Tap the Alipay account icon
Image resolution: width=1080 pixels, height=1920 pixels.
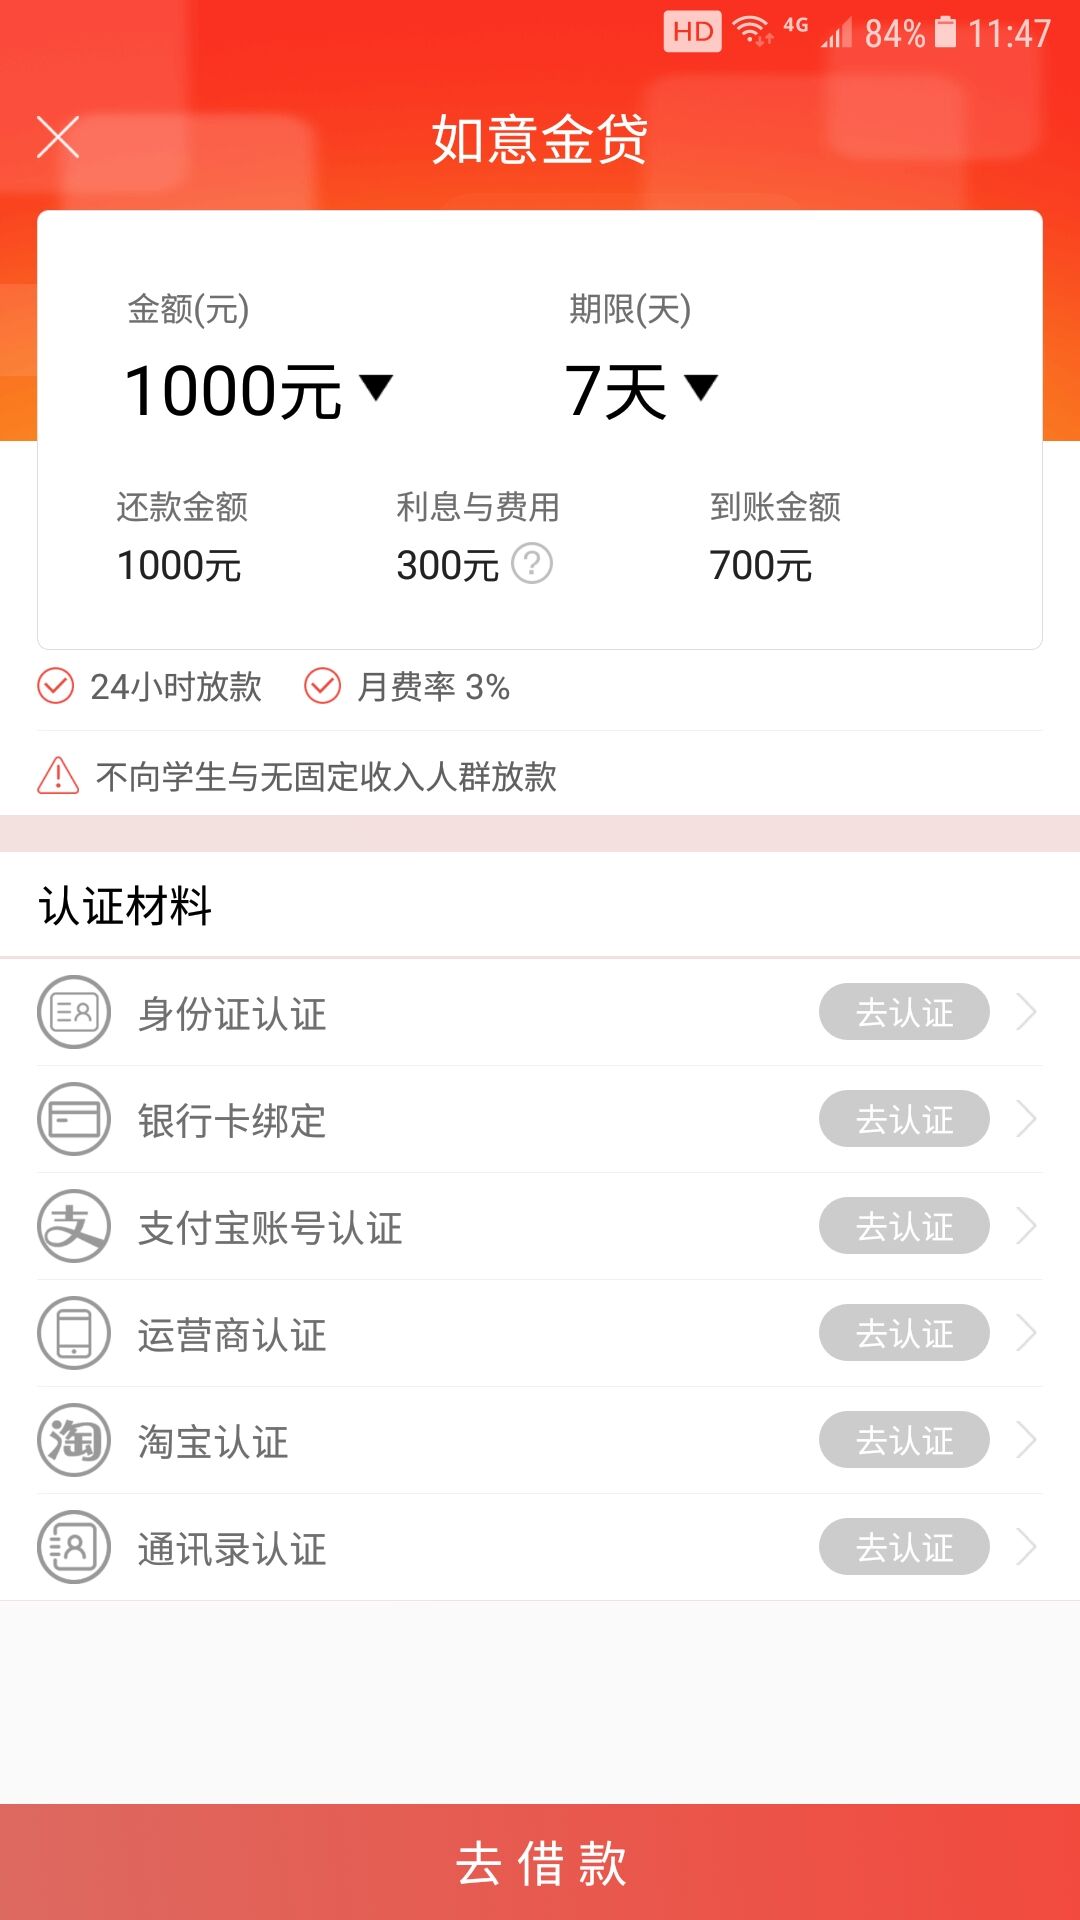click(x=73, y=1226)
